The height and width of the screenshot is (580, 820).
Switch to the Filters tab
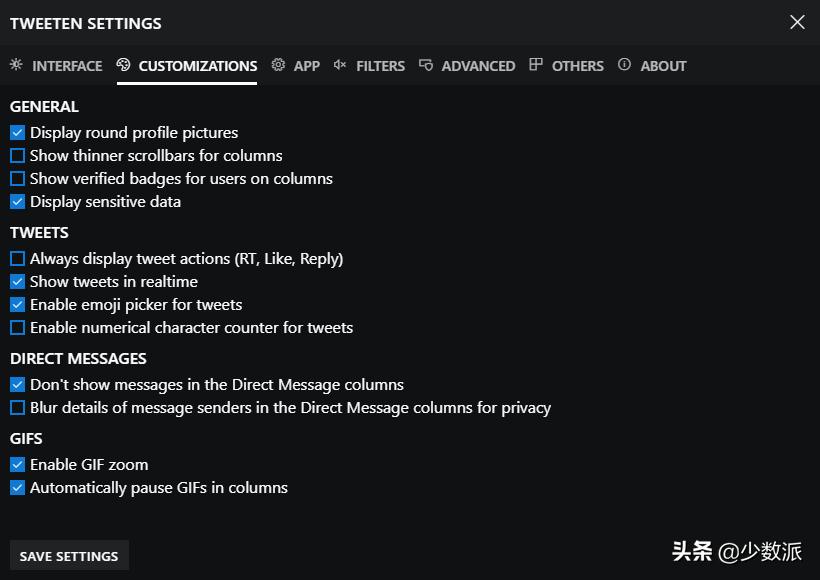pos(380,66)
